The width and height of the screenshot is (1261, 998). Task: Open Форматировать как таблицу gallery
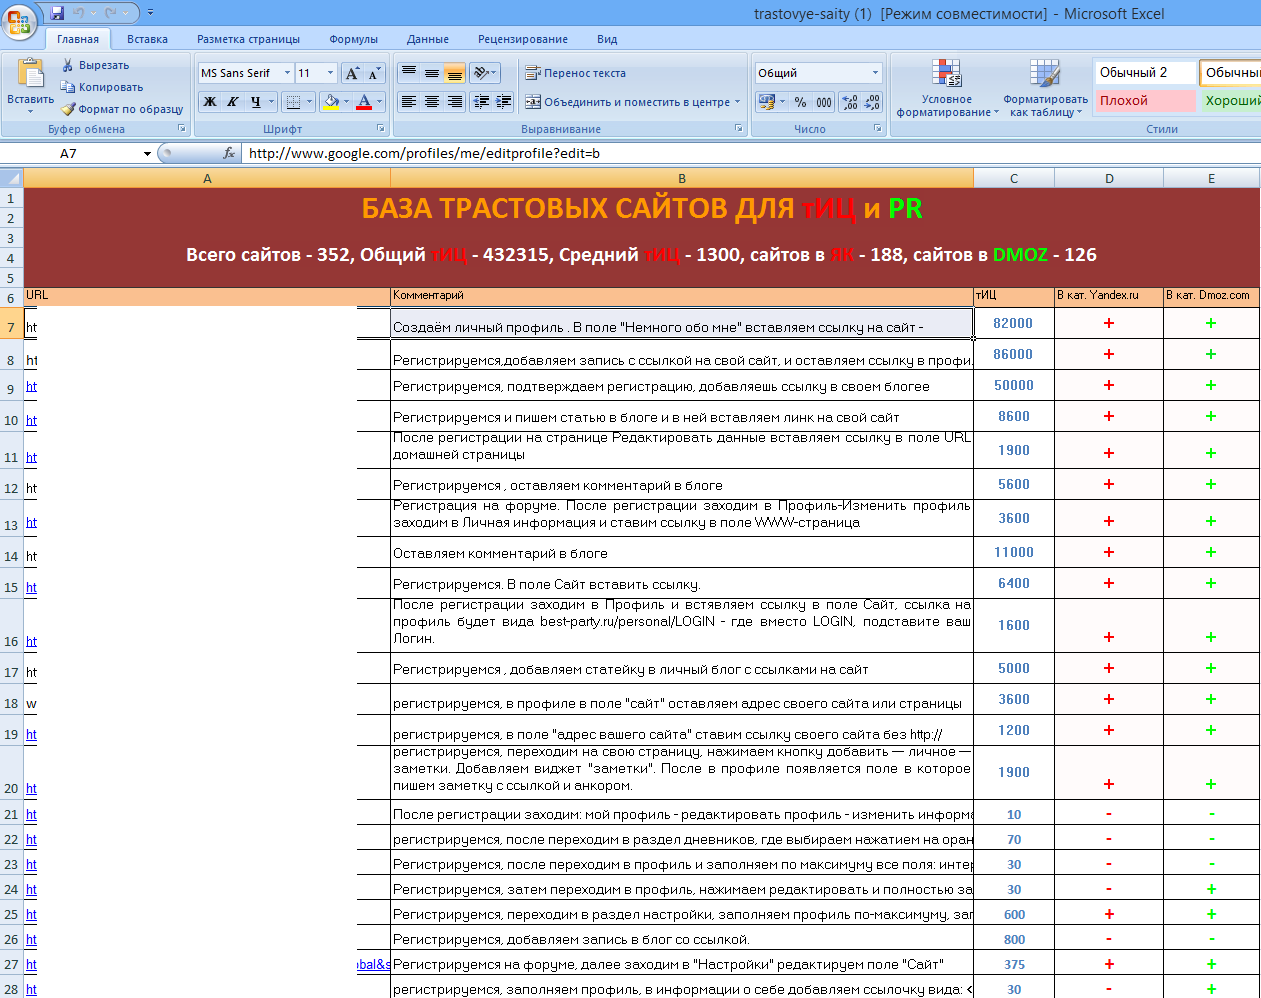coord(1045,88)
